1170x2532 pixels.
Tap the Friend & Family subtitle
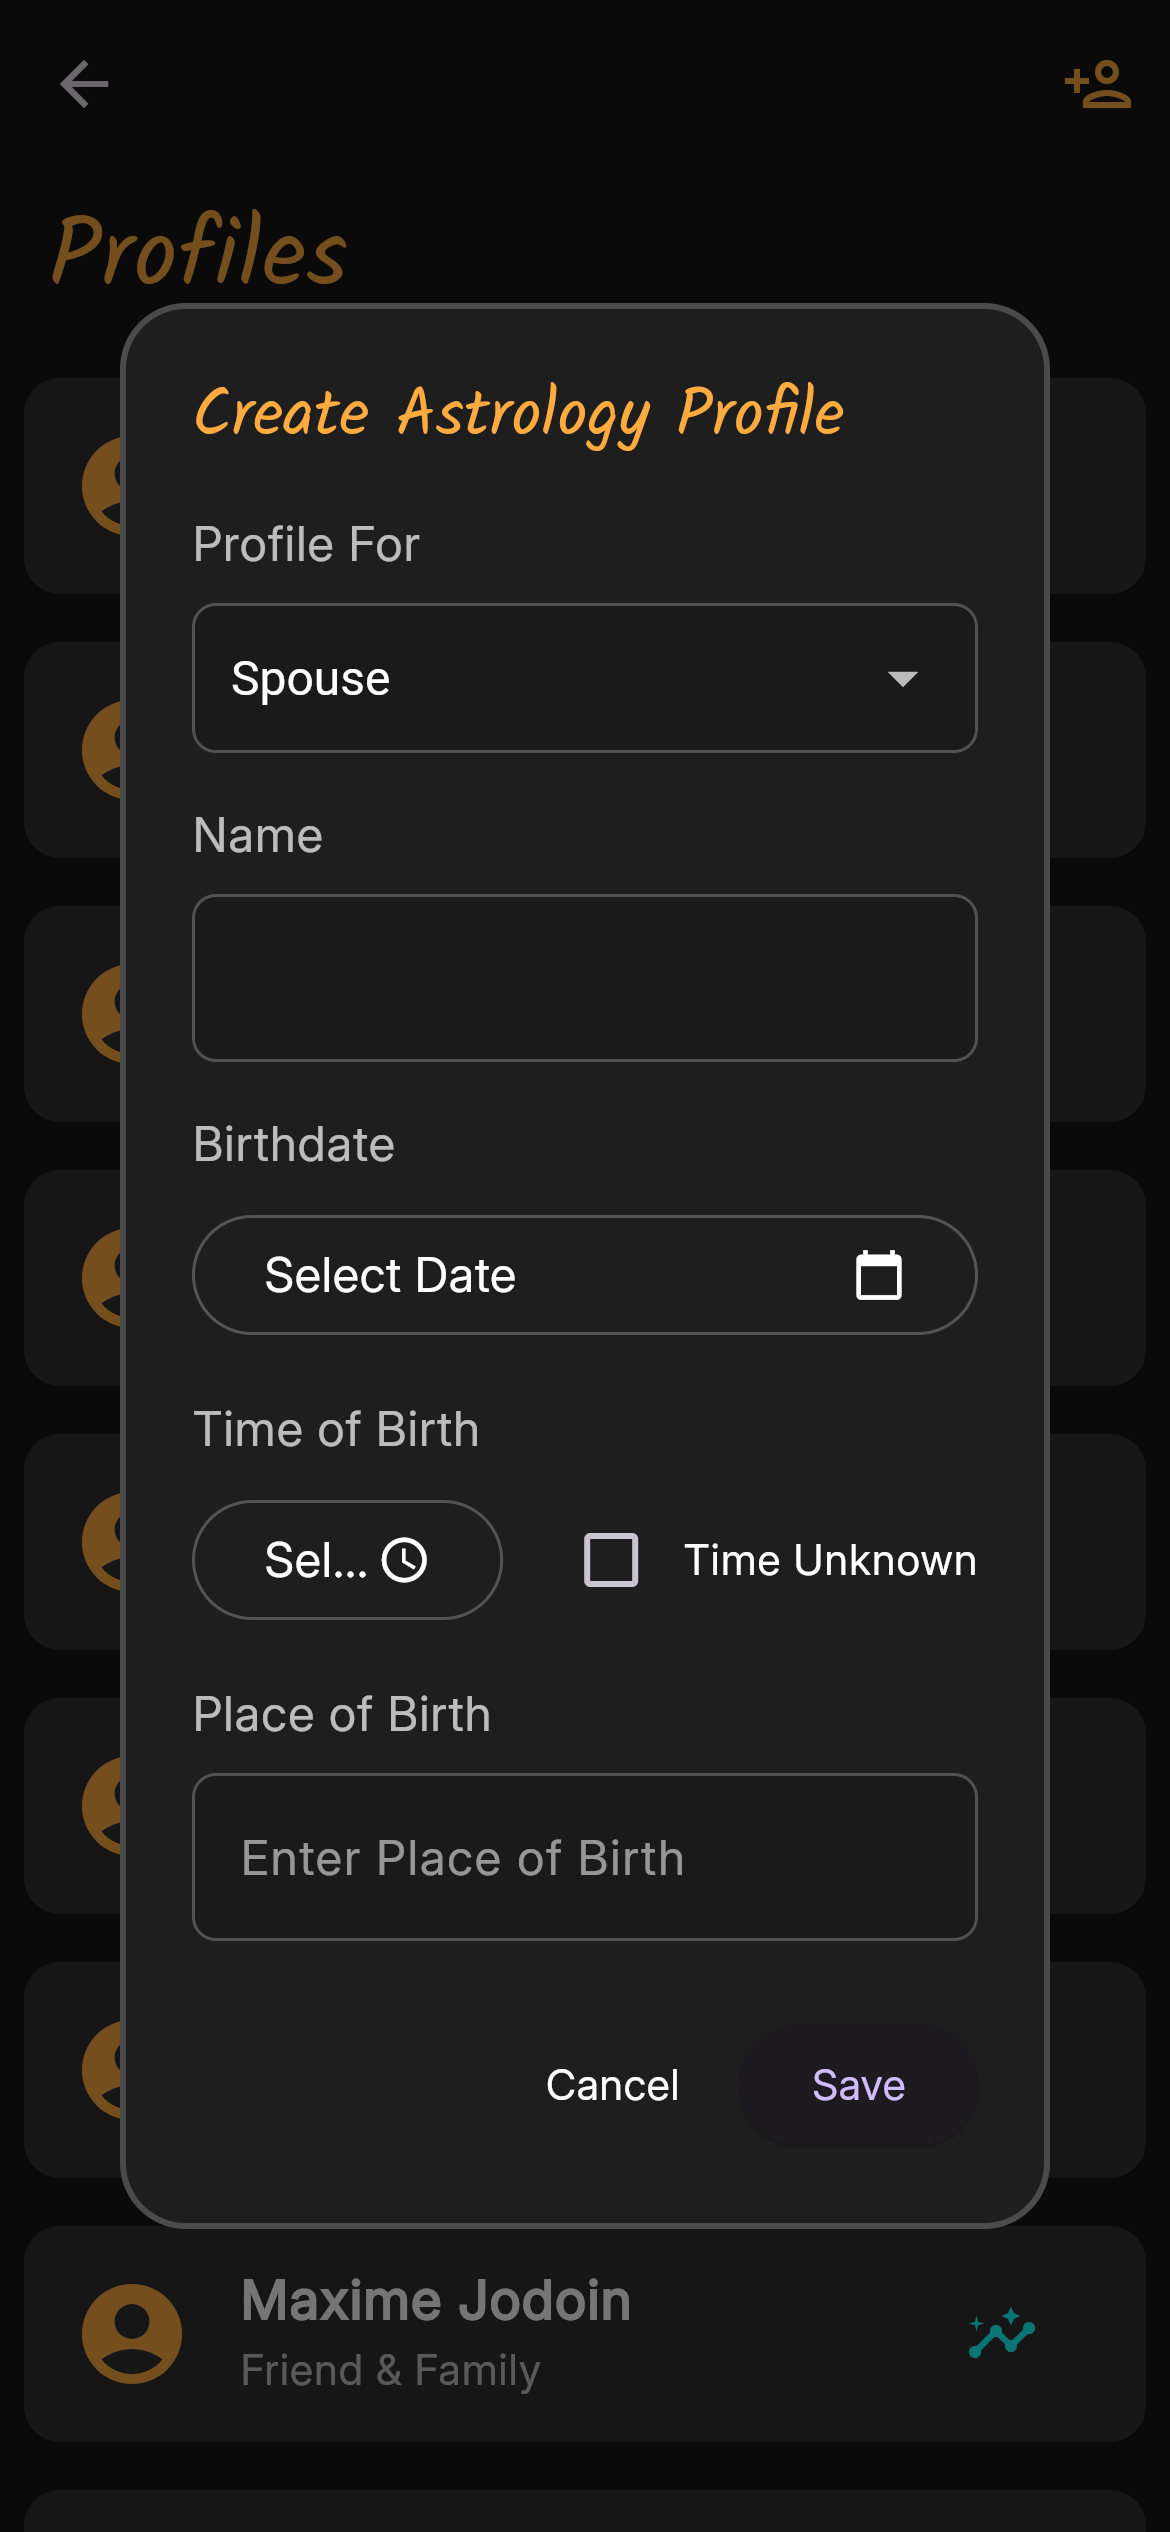pos(390,2371)
